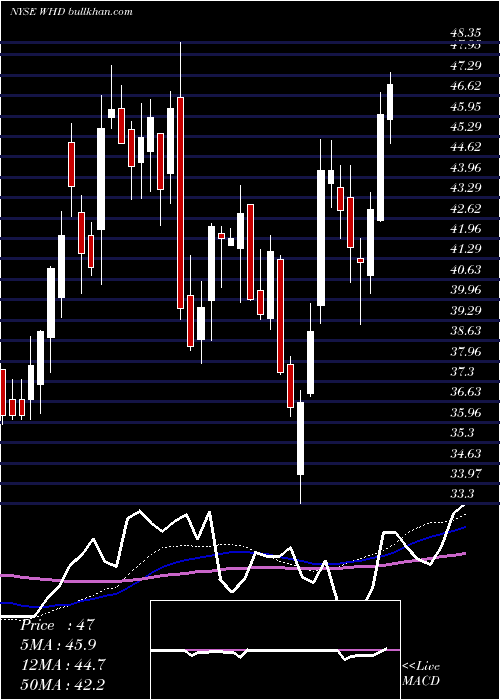Image resolution: width=500 pixels, height=700 pixels.
Task: Click the 41.96 price axis label
Action: 465,229
